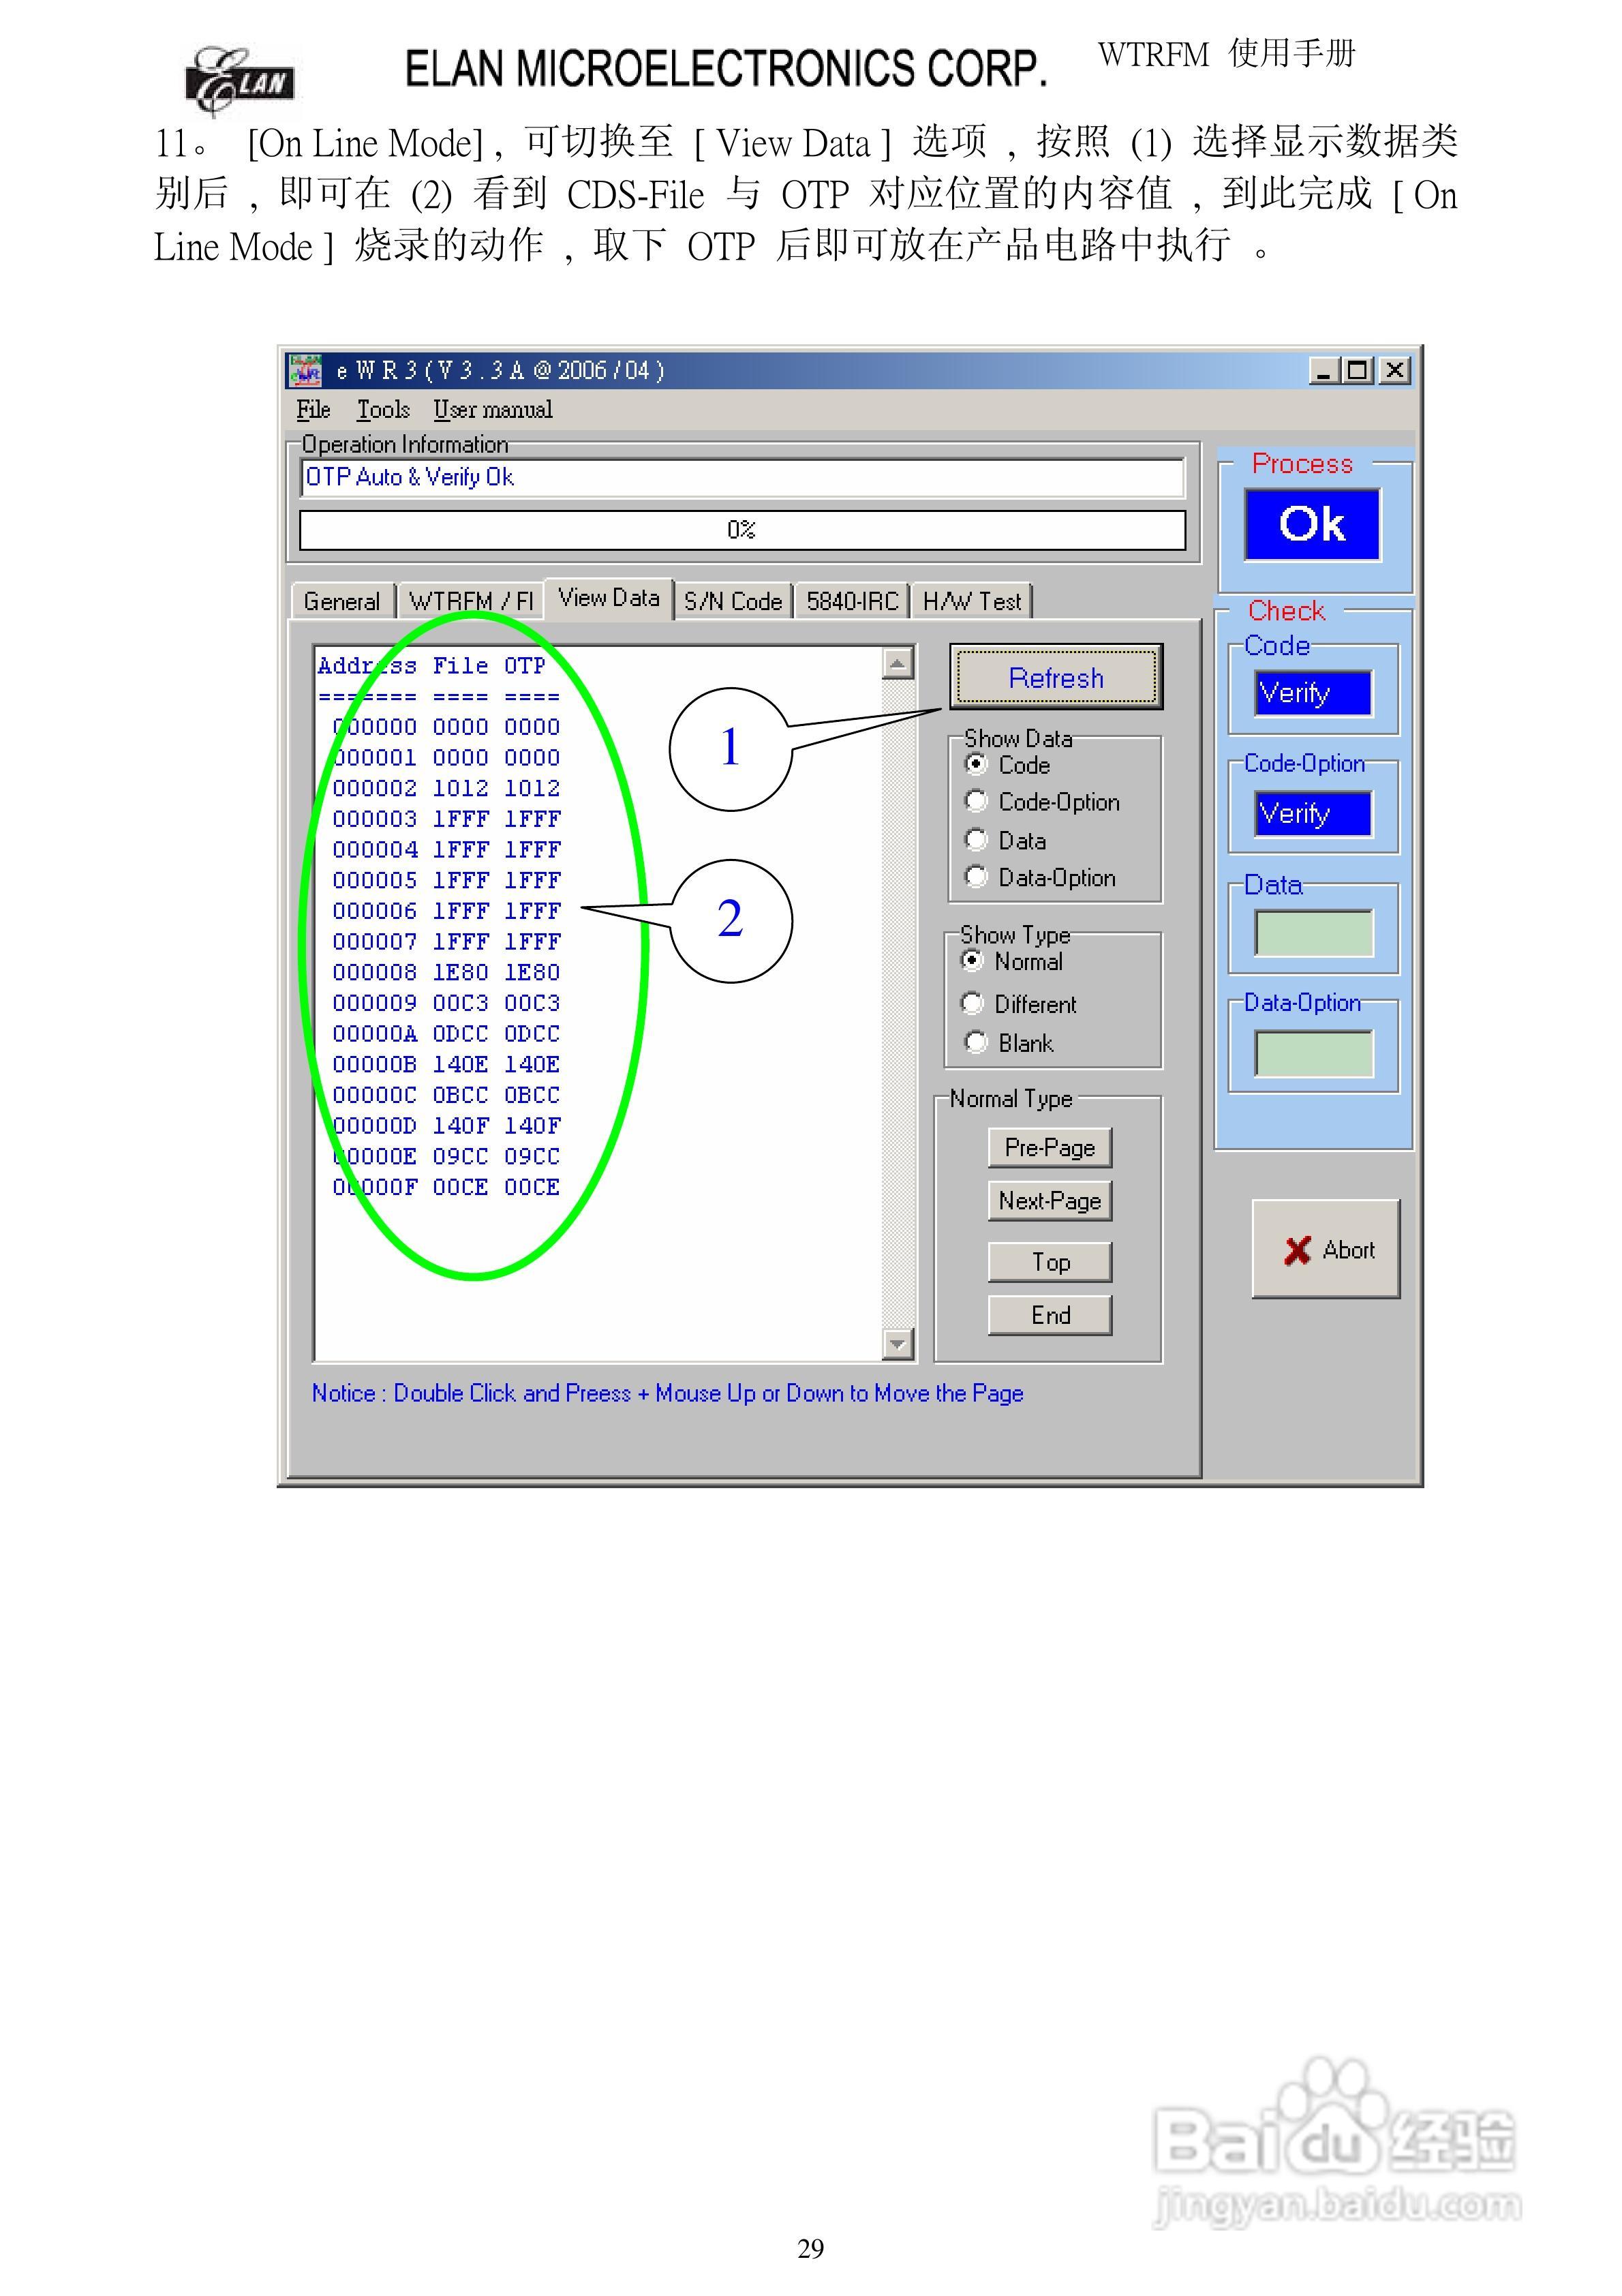Image resolution: width=1622 pixels, height=2296 pixels.
Task: Switch to the General tab
Action: tap(342, 601)
